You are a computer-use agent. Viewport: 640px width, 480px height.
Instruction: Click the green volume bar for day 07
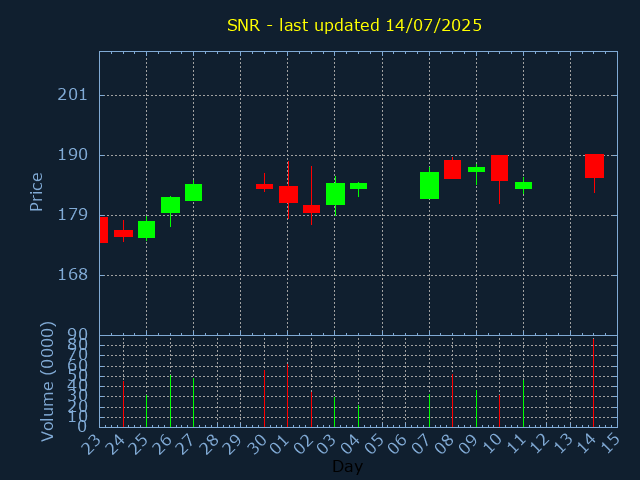click(x=429, y=411)
